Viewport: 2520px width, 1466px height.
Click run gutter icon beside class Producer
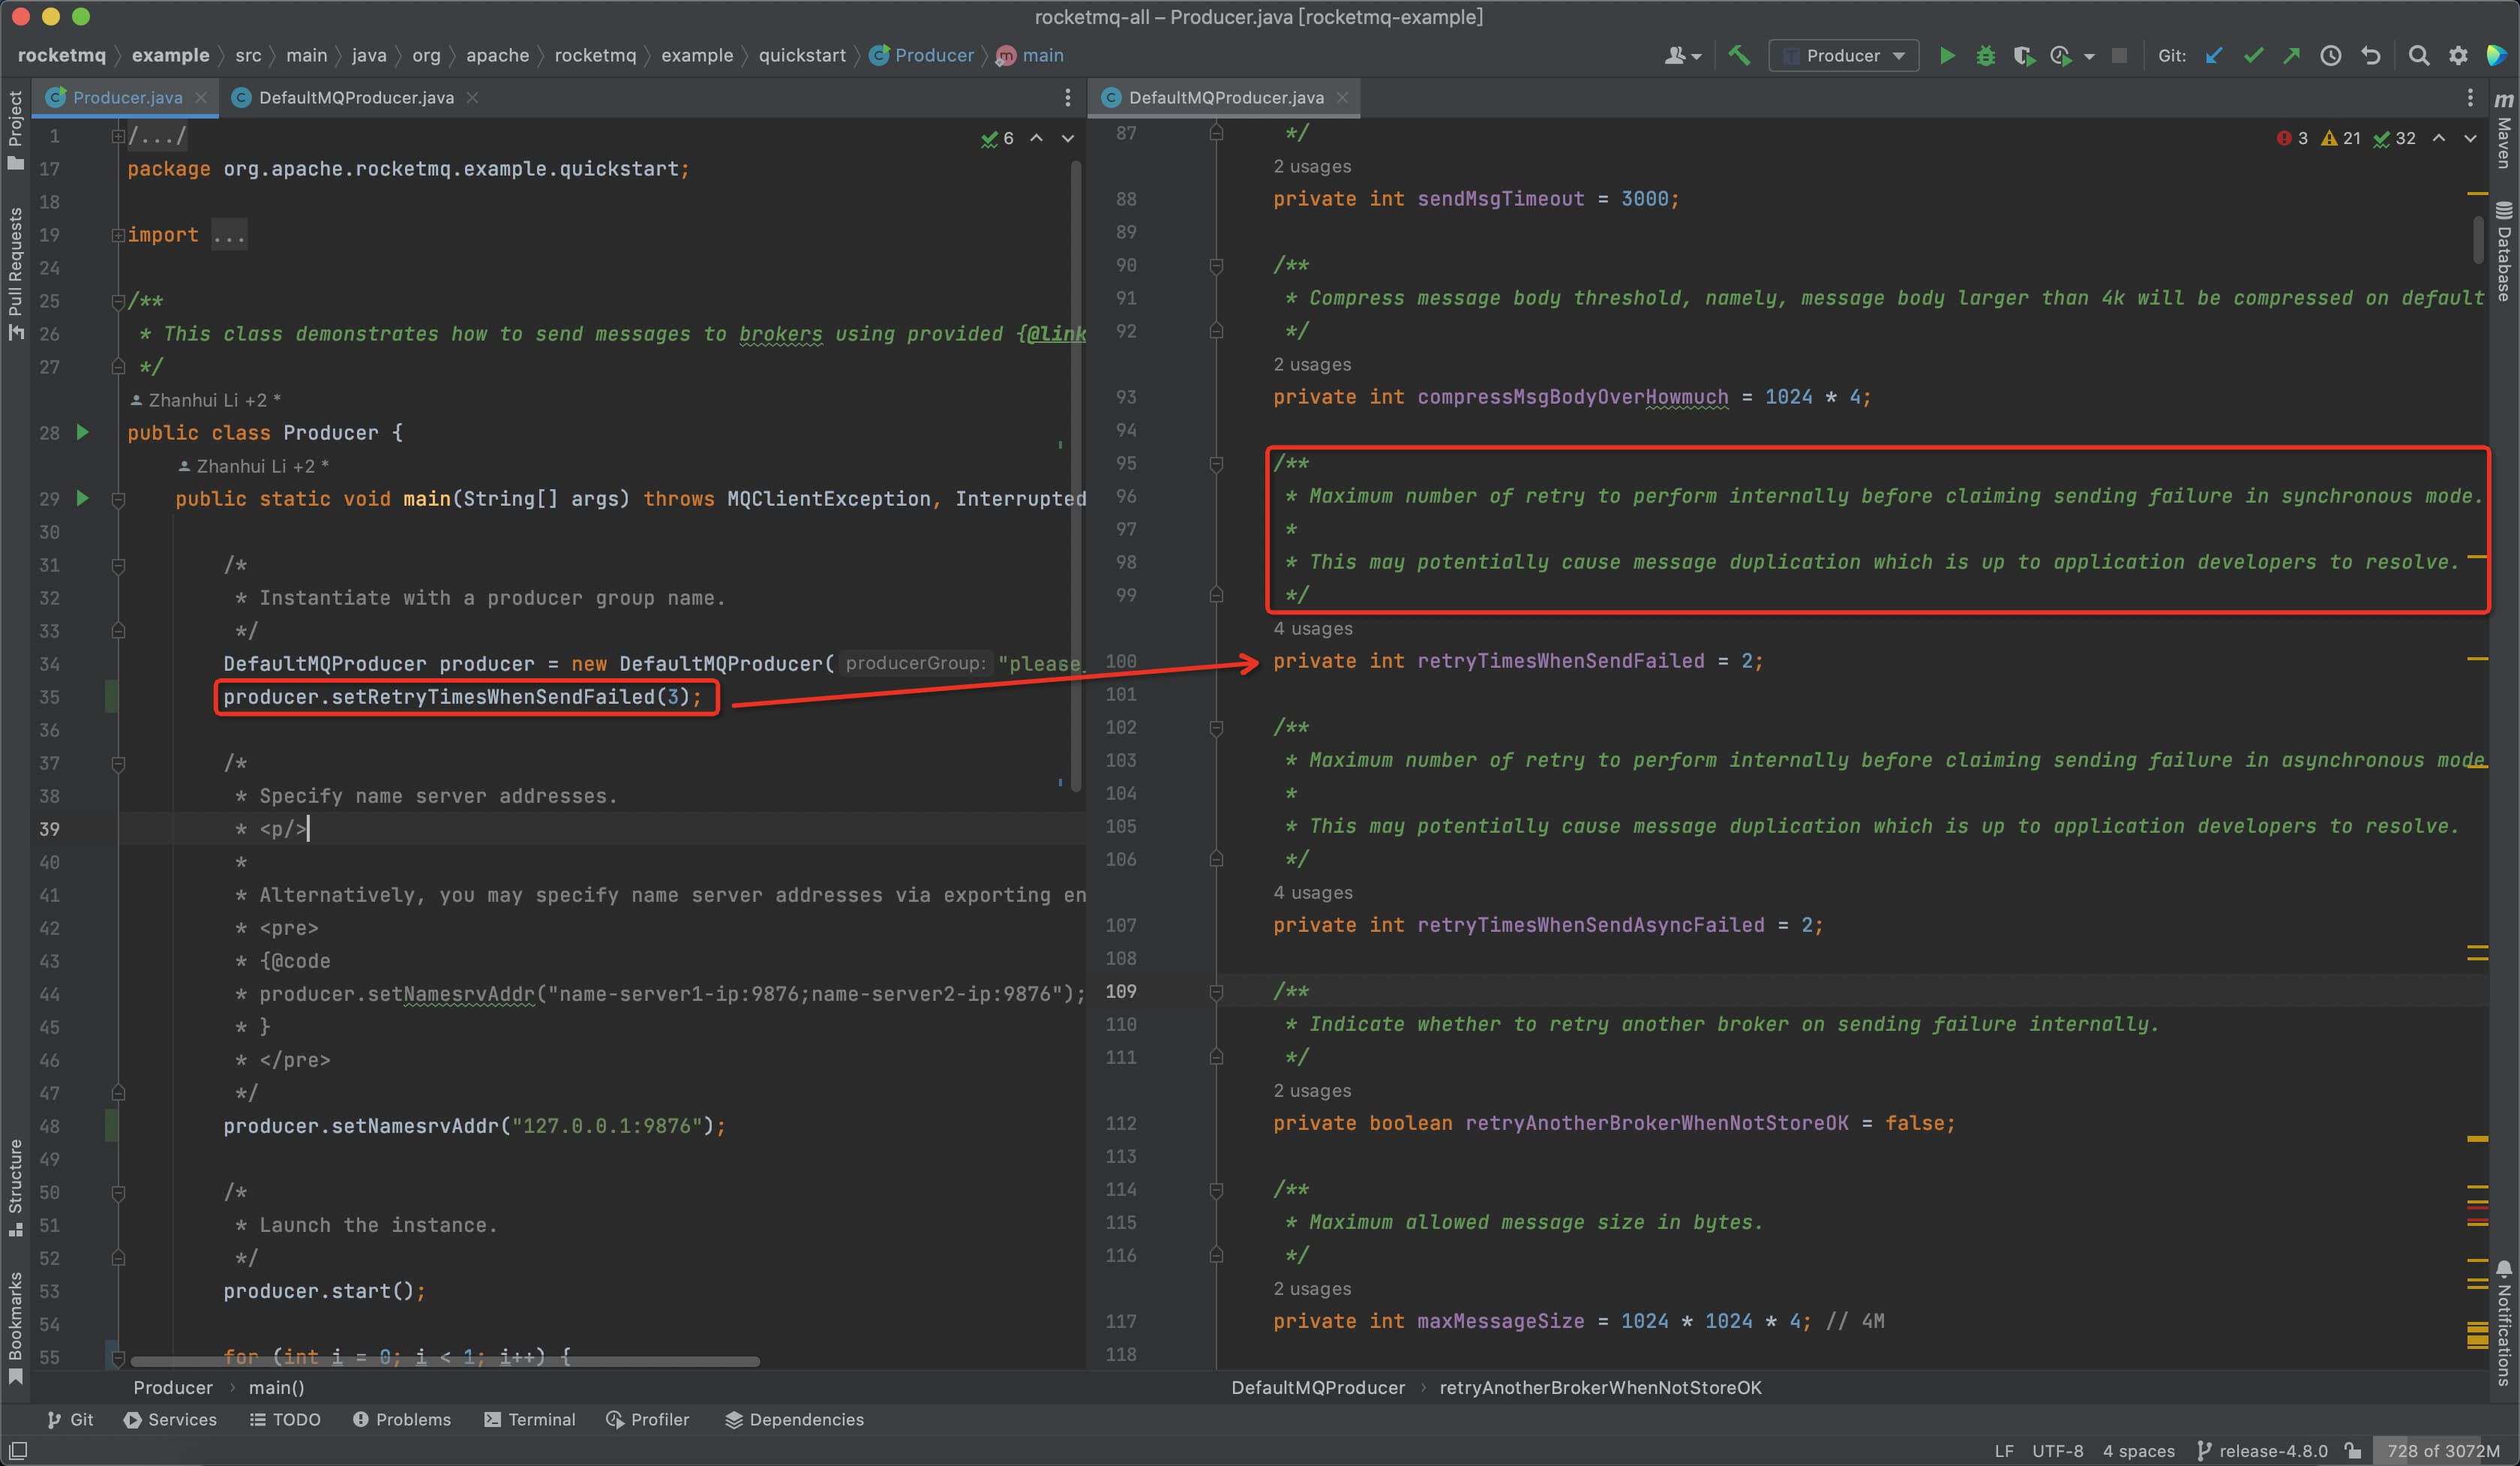83,432
